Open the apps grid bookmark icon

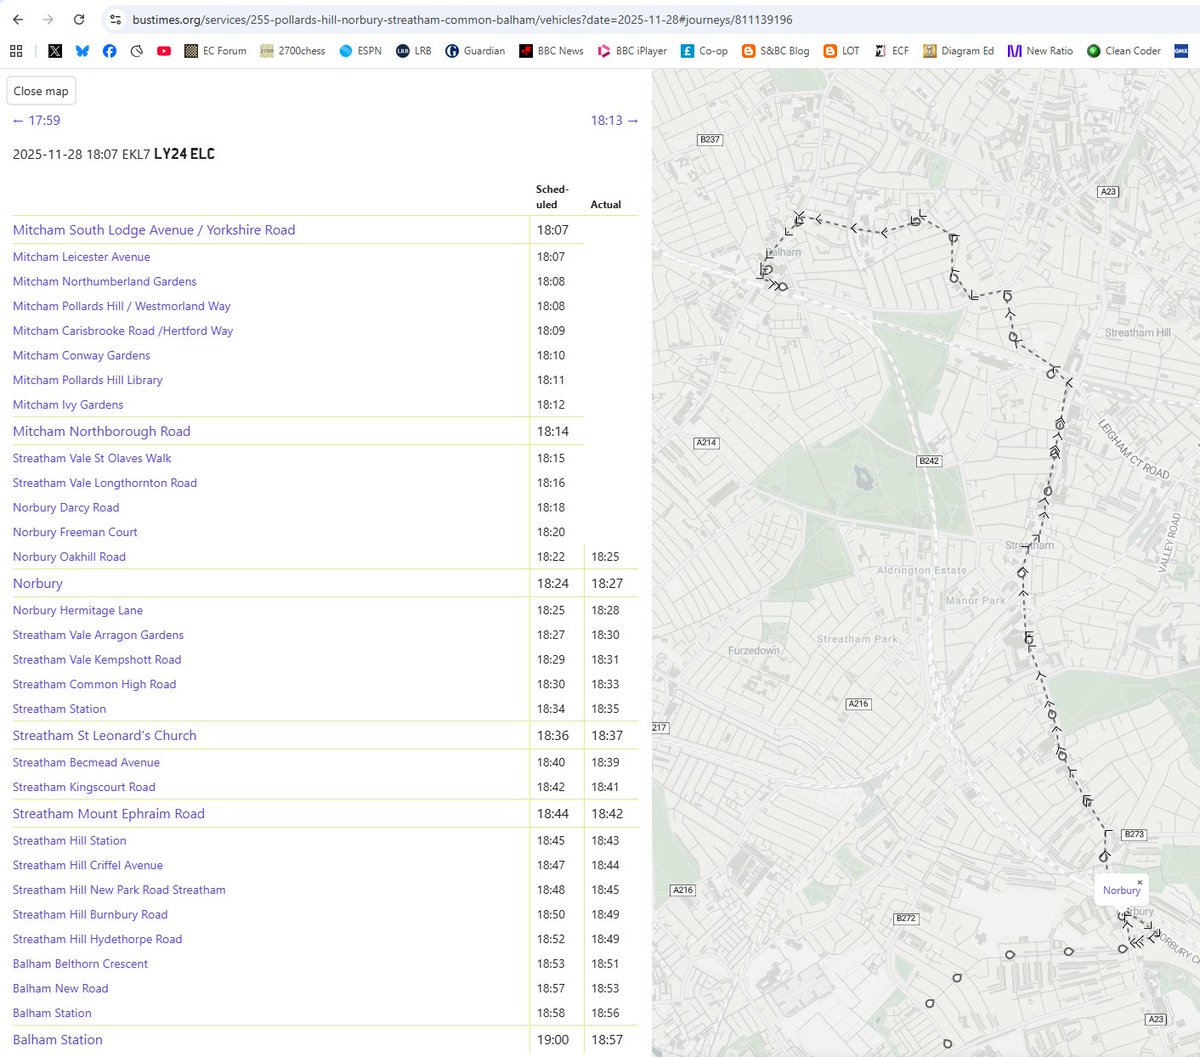tap(16, 50)
